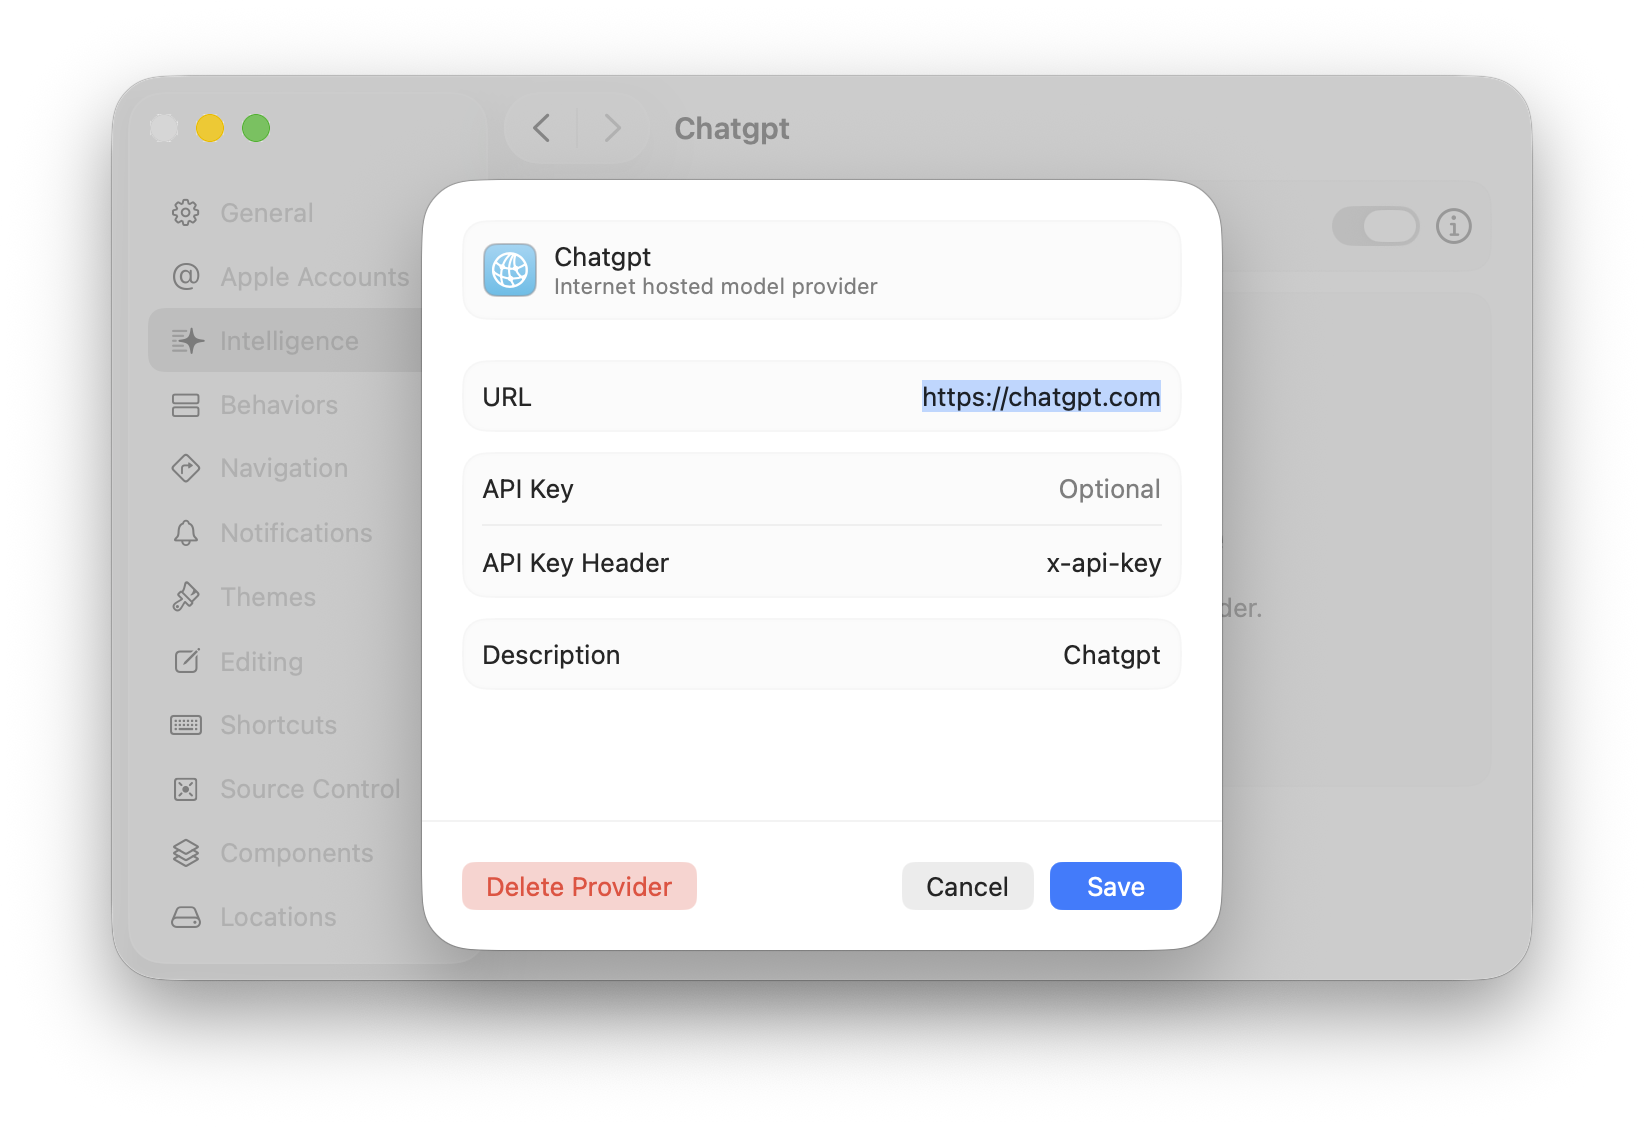Screen dimensions: 1644x1128
Task: Click the General gear icon in sidebar
Action: coord(186,213)
